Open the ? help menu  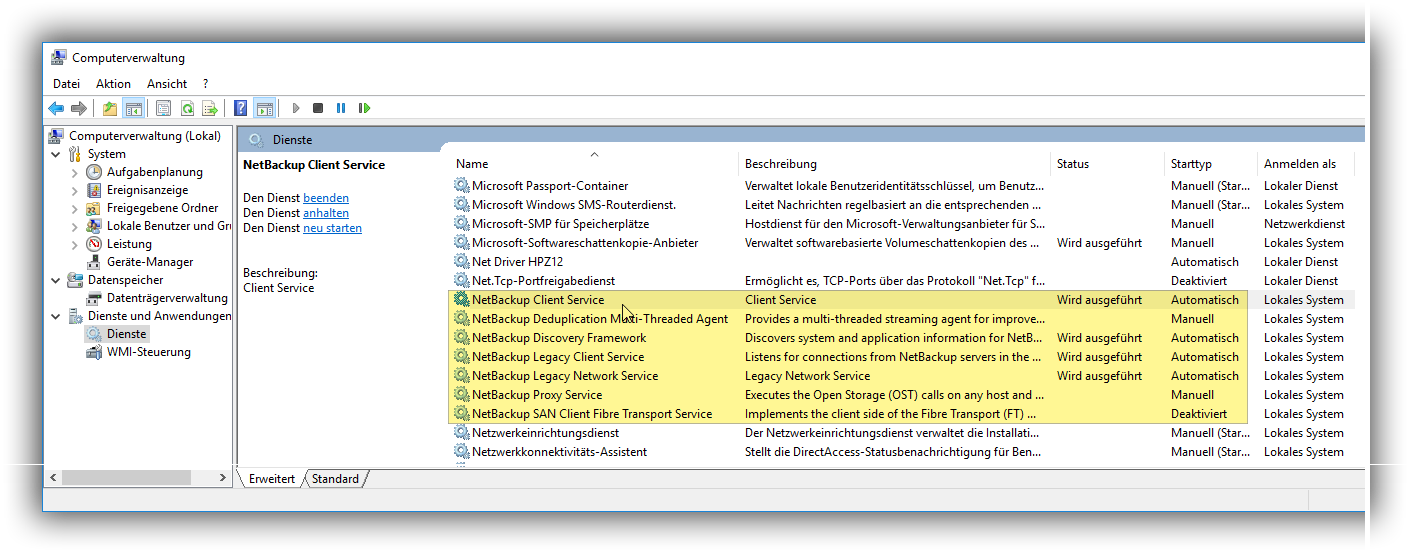pos(205,84)
